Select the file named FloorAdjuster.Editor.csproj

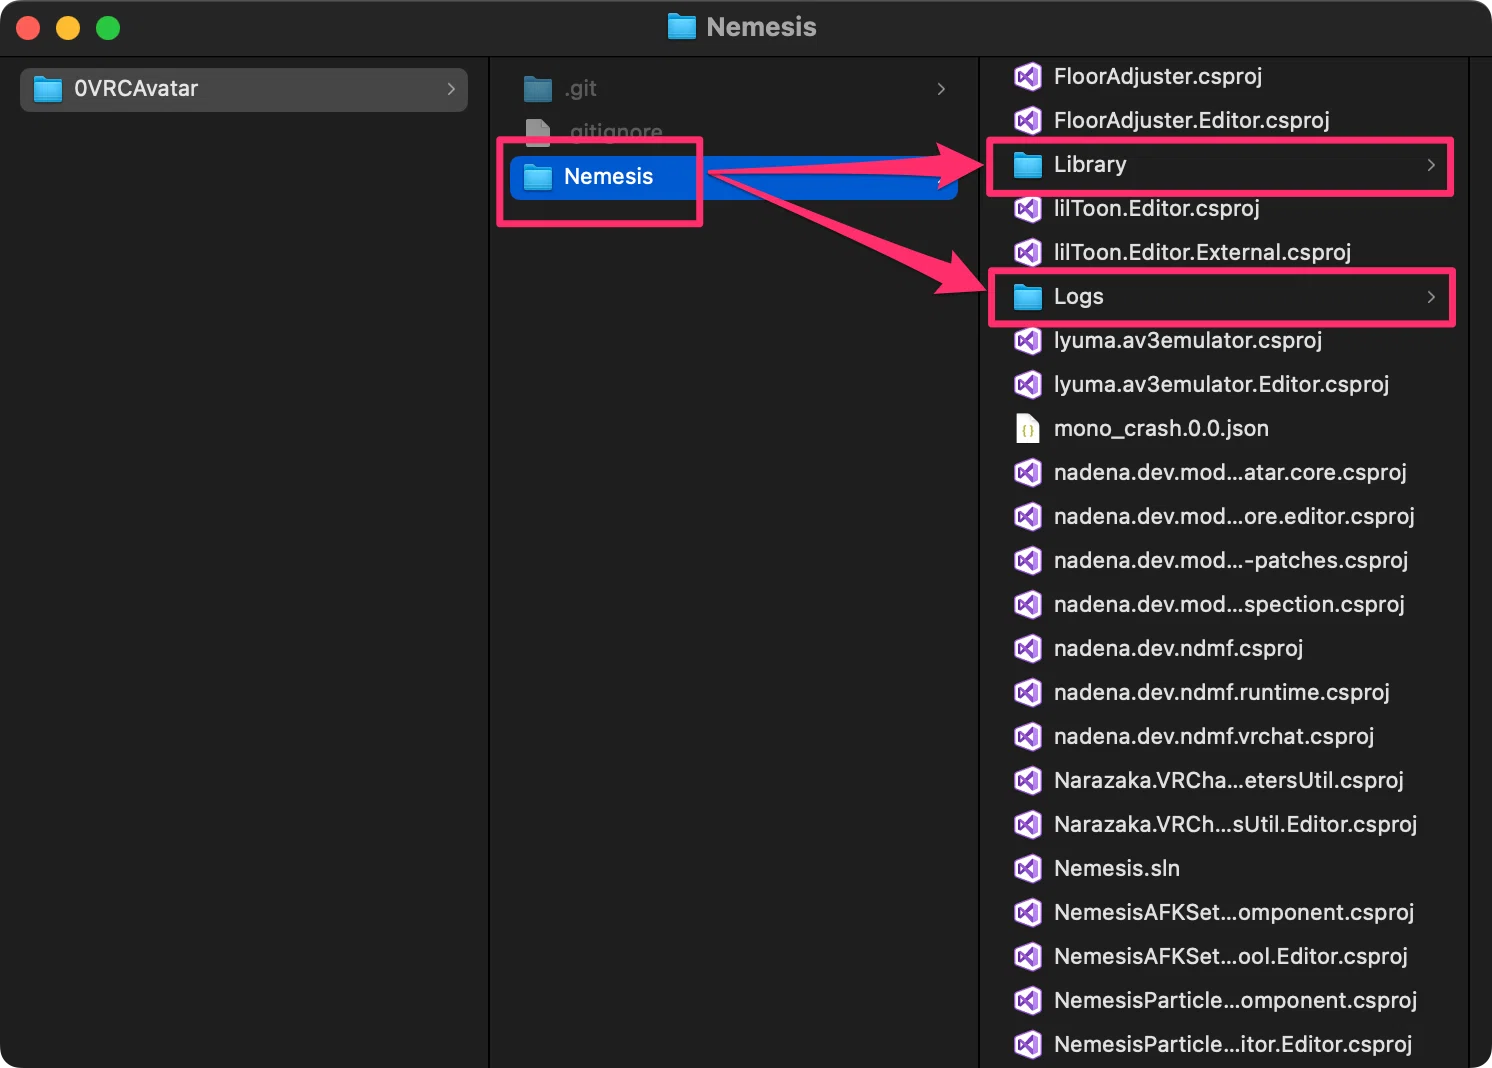click(1192, 120)
